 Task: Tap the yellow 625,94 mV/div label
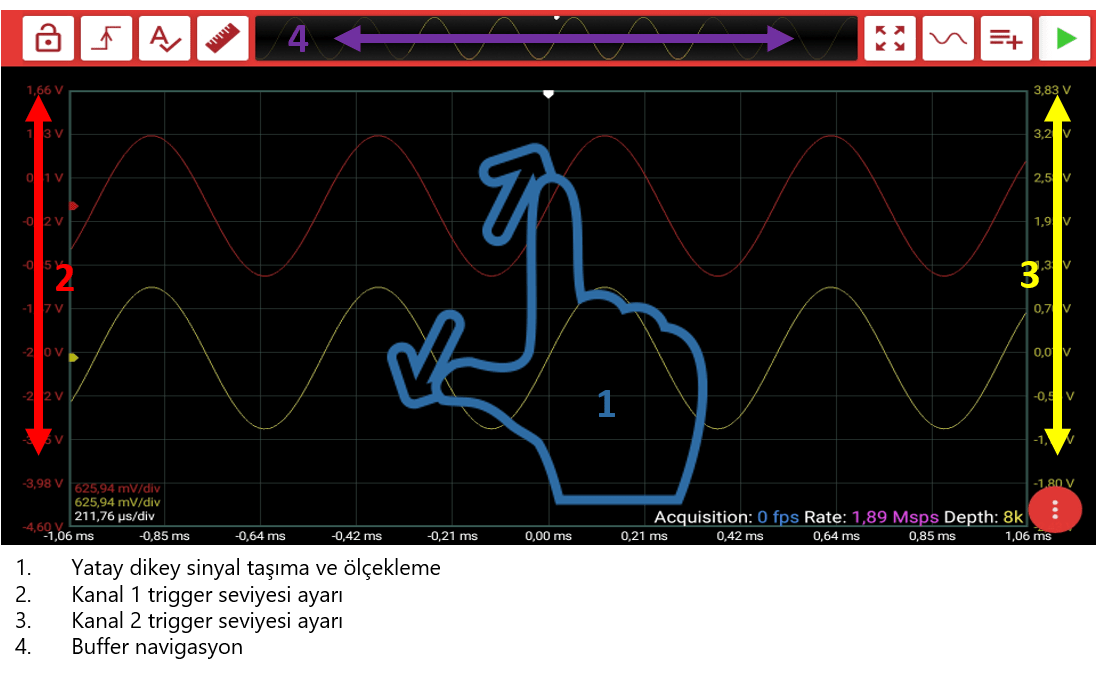pyautogui.click(x=117, y=502)
